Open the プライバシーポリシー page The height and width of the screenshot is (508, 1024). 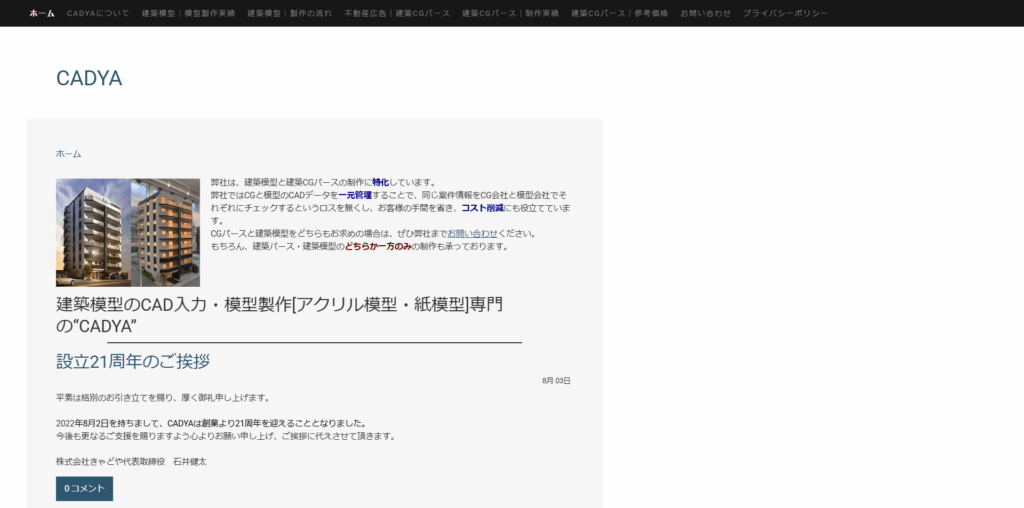coord(783,14)
